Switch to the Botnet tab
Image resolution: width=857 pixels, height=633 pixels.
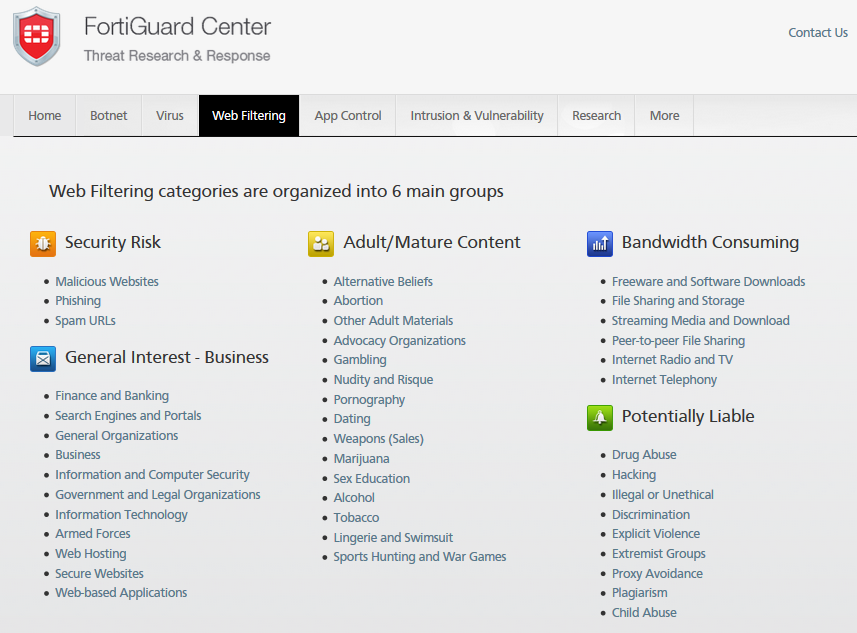click(109, 115)
